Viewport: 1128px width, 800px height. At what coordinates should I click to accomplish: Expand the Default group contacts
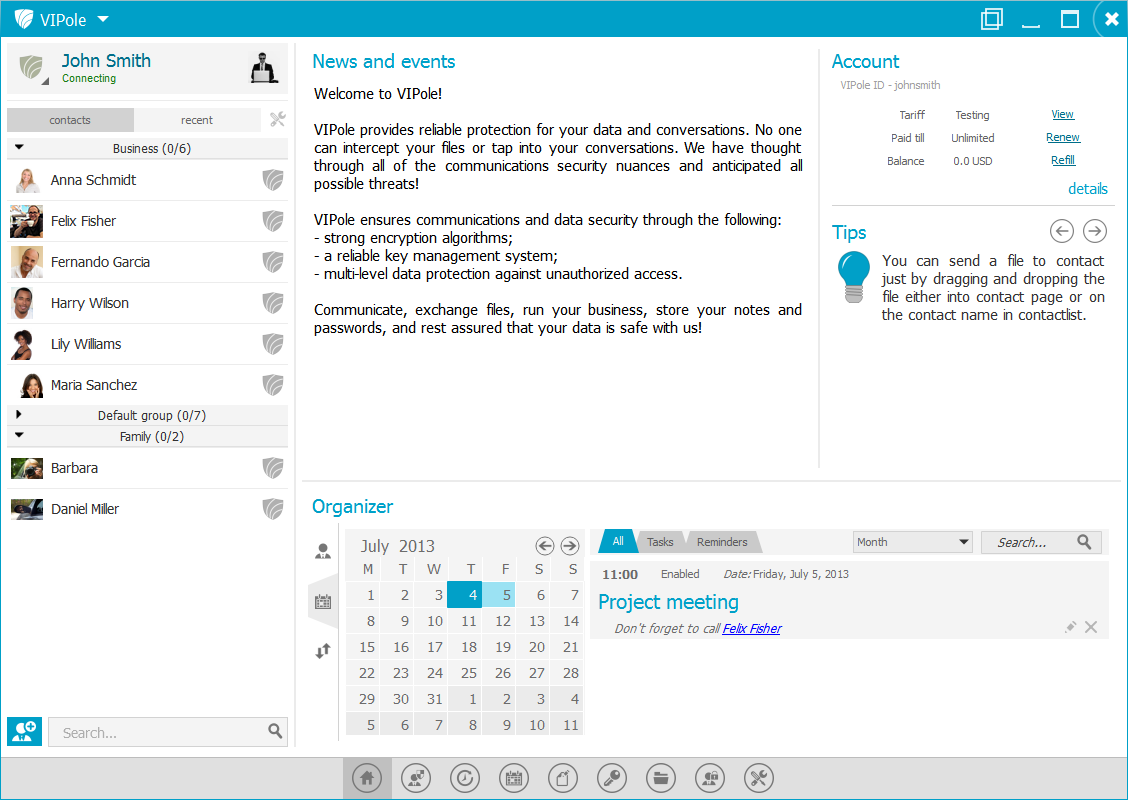(x=19, y=414)
